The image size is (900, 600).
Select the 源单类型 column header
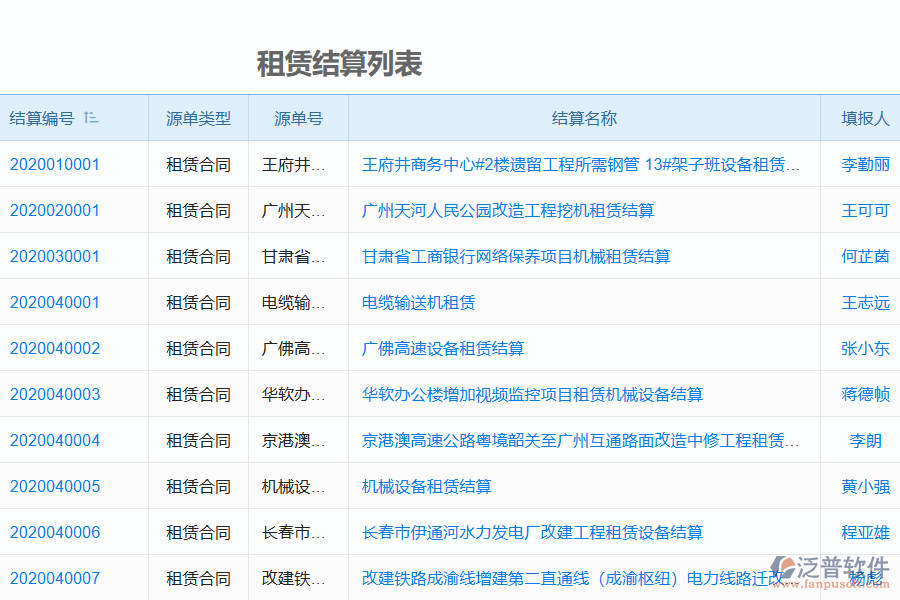click(197, 117)
